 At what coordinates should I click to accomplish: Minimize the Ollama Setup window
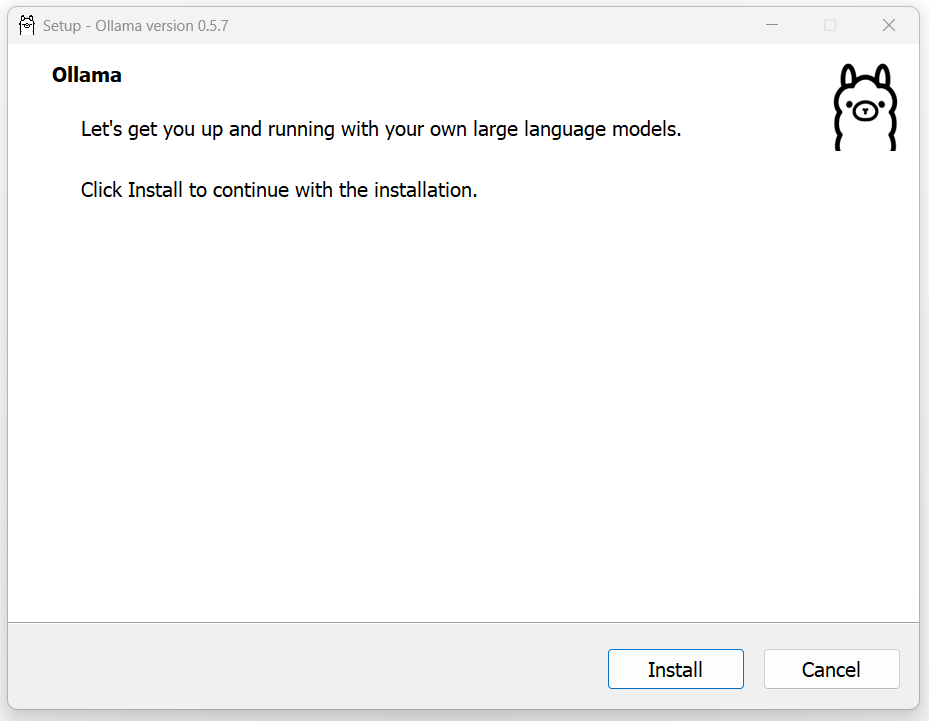pyautogui.click(x=771, y=25)
